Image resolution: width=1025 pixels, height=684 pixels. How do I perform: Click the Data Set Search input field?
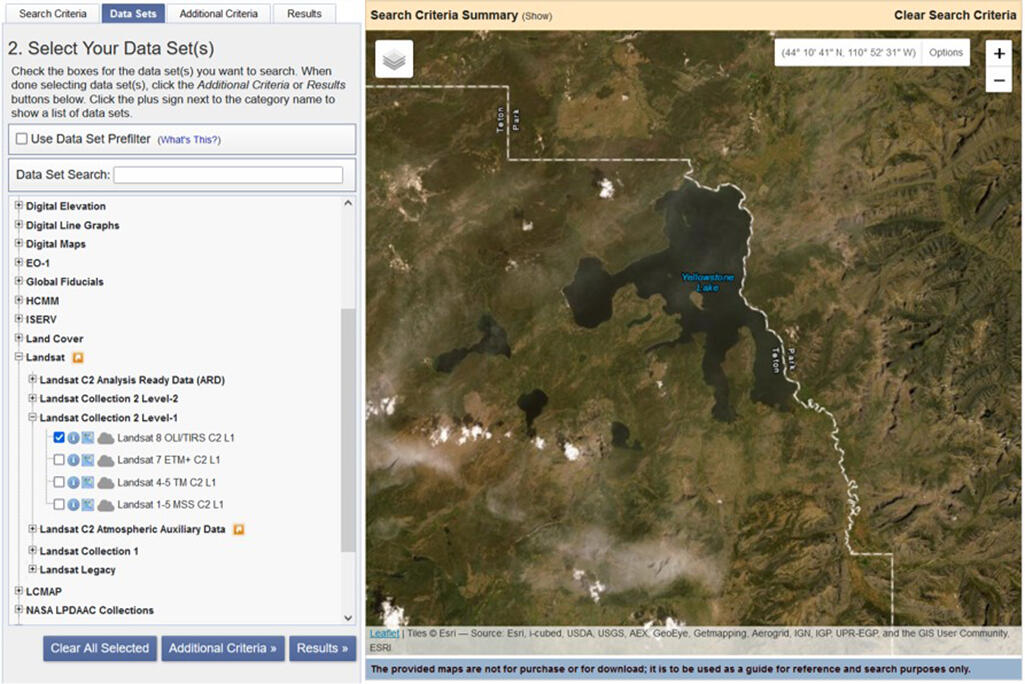click(x=228, y=175)
